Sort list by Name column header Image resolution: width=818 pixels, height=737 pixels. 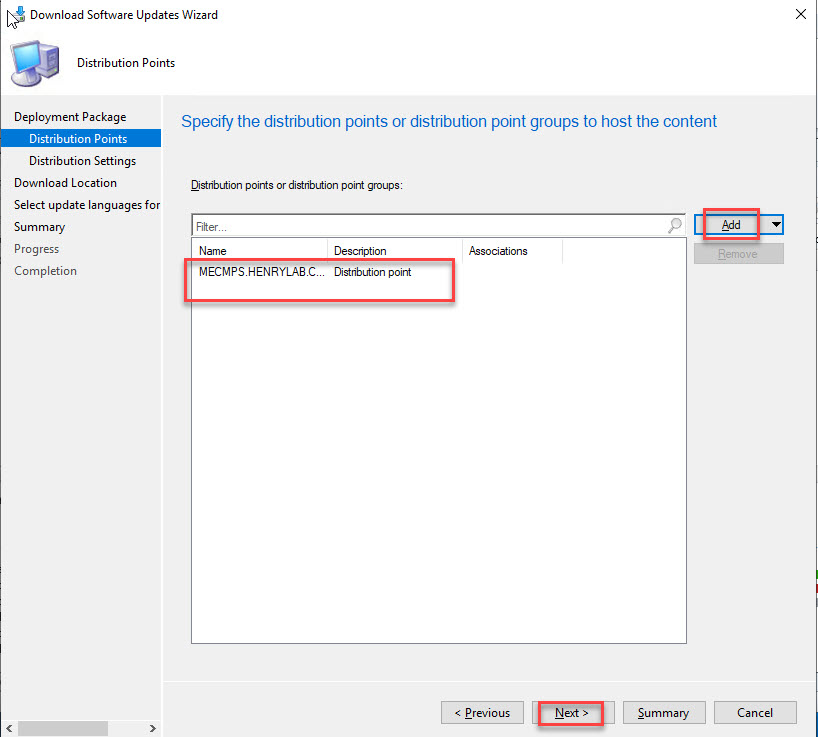[x=260, y=251]
